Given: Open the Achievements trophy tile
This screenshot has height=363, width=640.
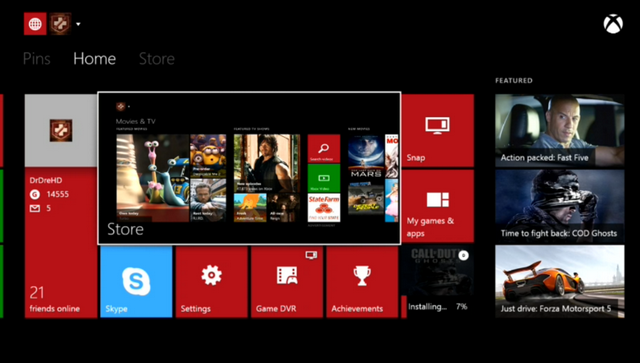Looking at the screenshot, I should (x=362, y=282).
